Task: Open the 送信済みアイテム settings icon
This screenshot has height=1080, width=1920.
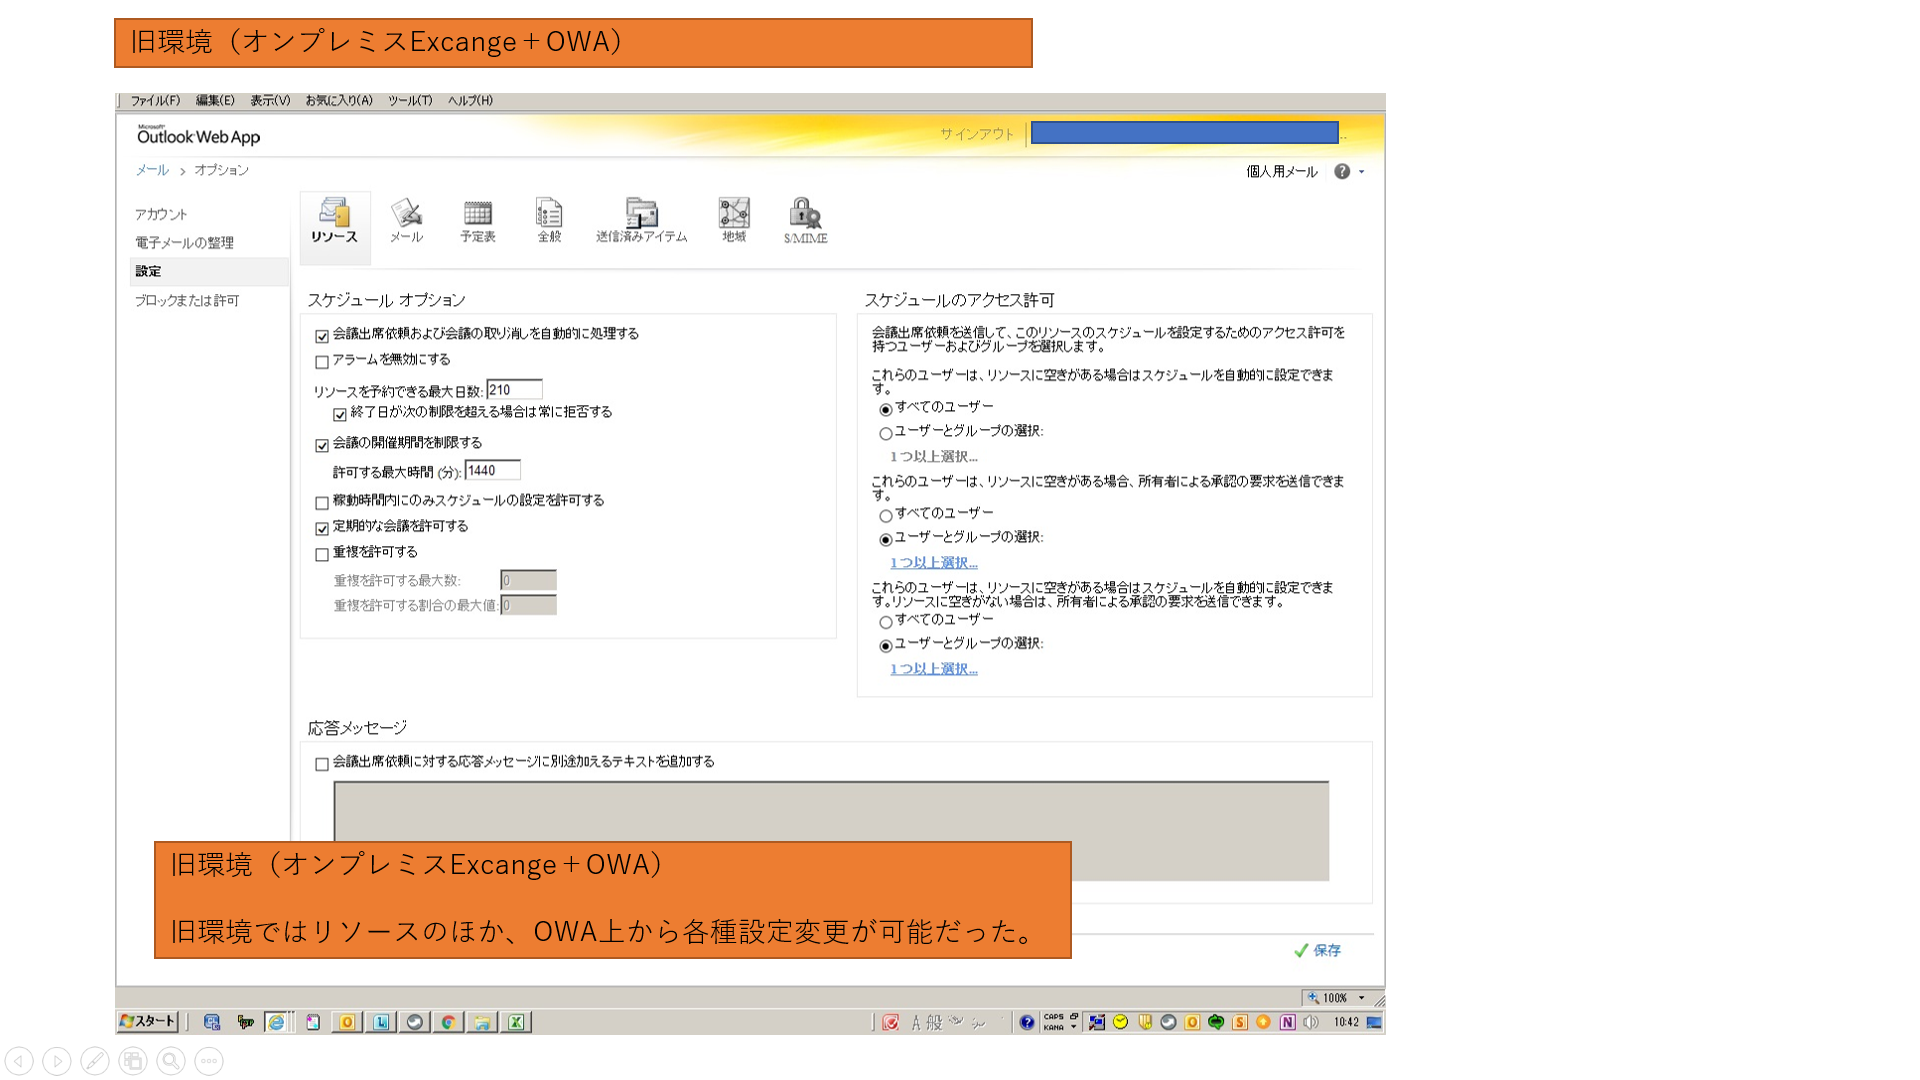Action: 641,222
